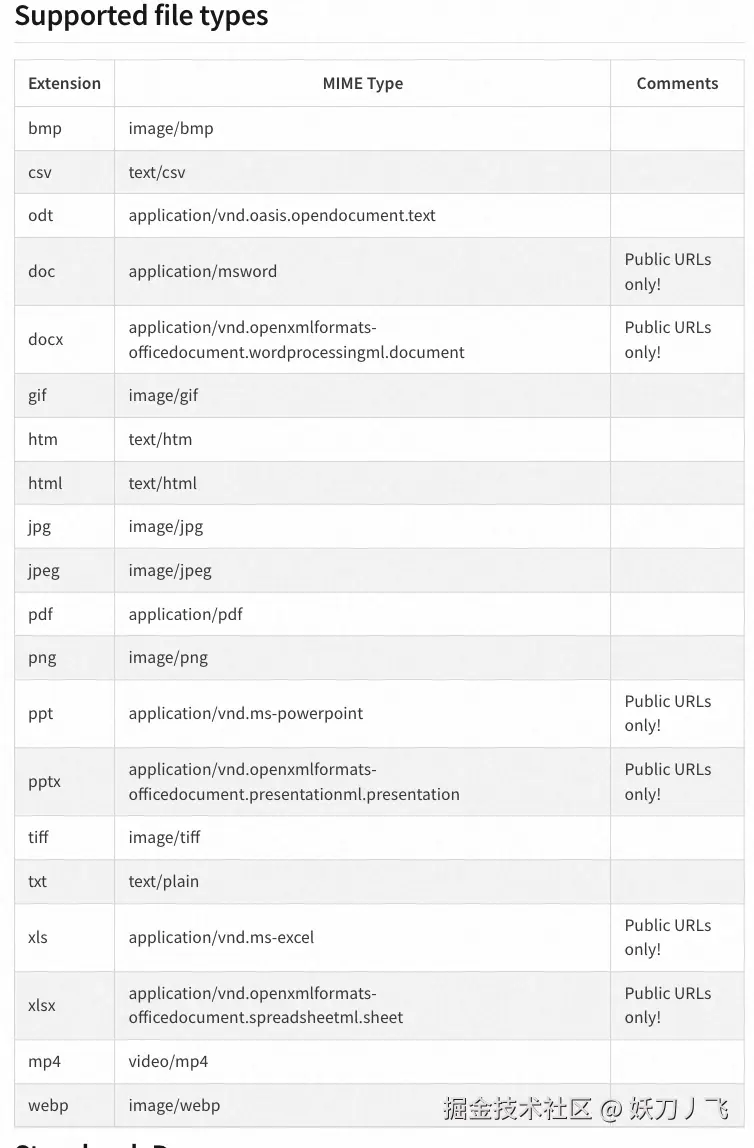754x1148 pixels.
Task: Click the video/mp4 MIME type cell
Action: pos(168,1061)
